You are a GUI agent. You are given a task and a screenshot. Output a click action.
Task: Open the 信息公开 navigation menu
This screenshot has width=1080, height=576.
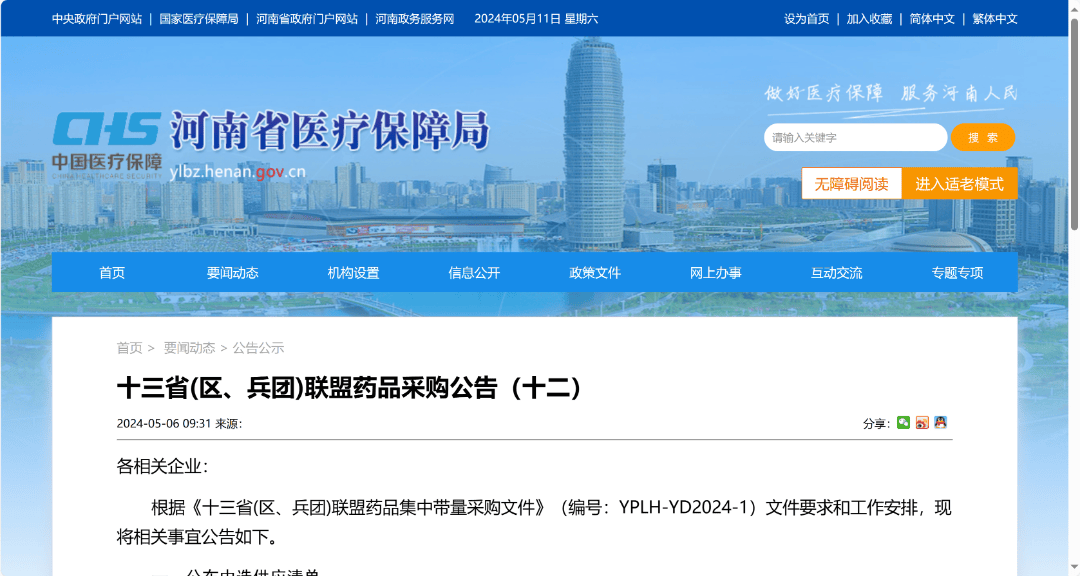[x=474, y=271]
